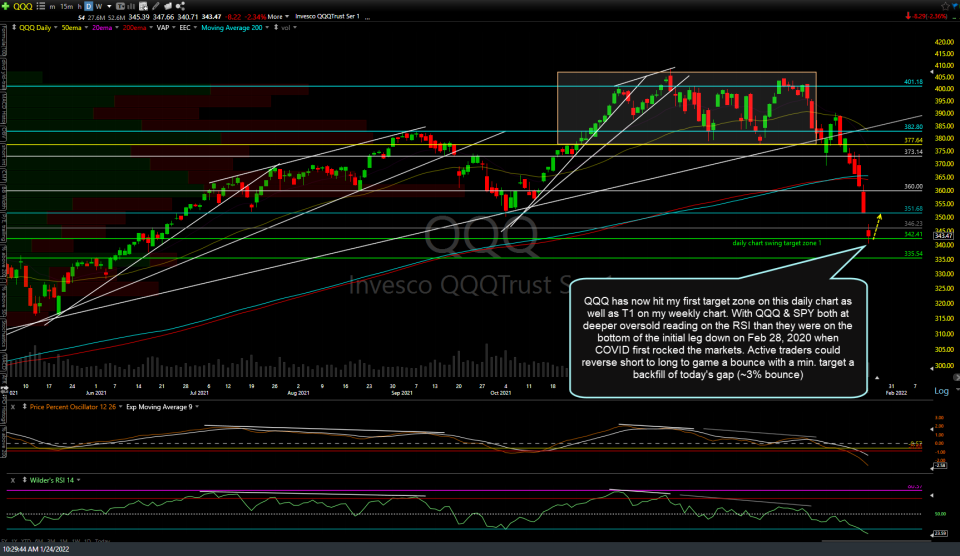Click the 10:29:44 AM 1/24/2022 timestamp
This screenshot has height=556, width=960.
36,549
